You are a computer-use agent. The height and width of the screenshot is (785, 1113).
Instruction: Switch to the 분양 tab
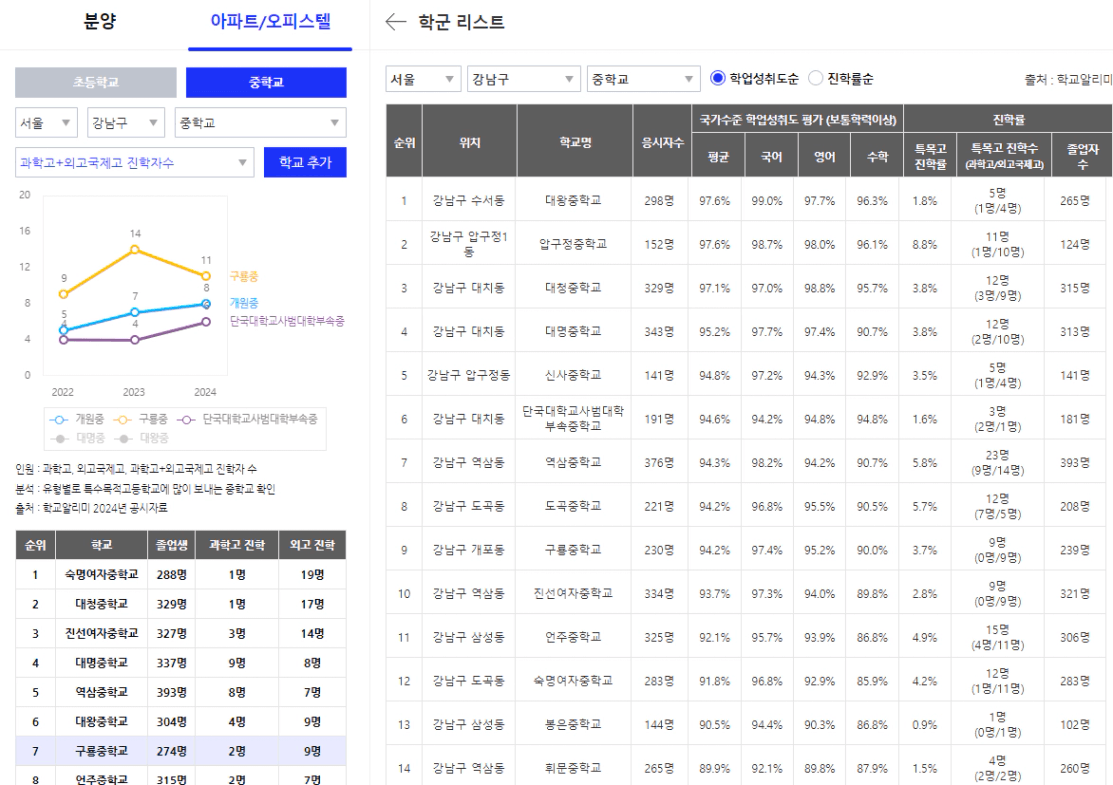coord(99,21)
